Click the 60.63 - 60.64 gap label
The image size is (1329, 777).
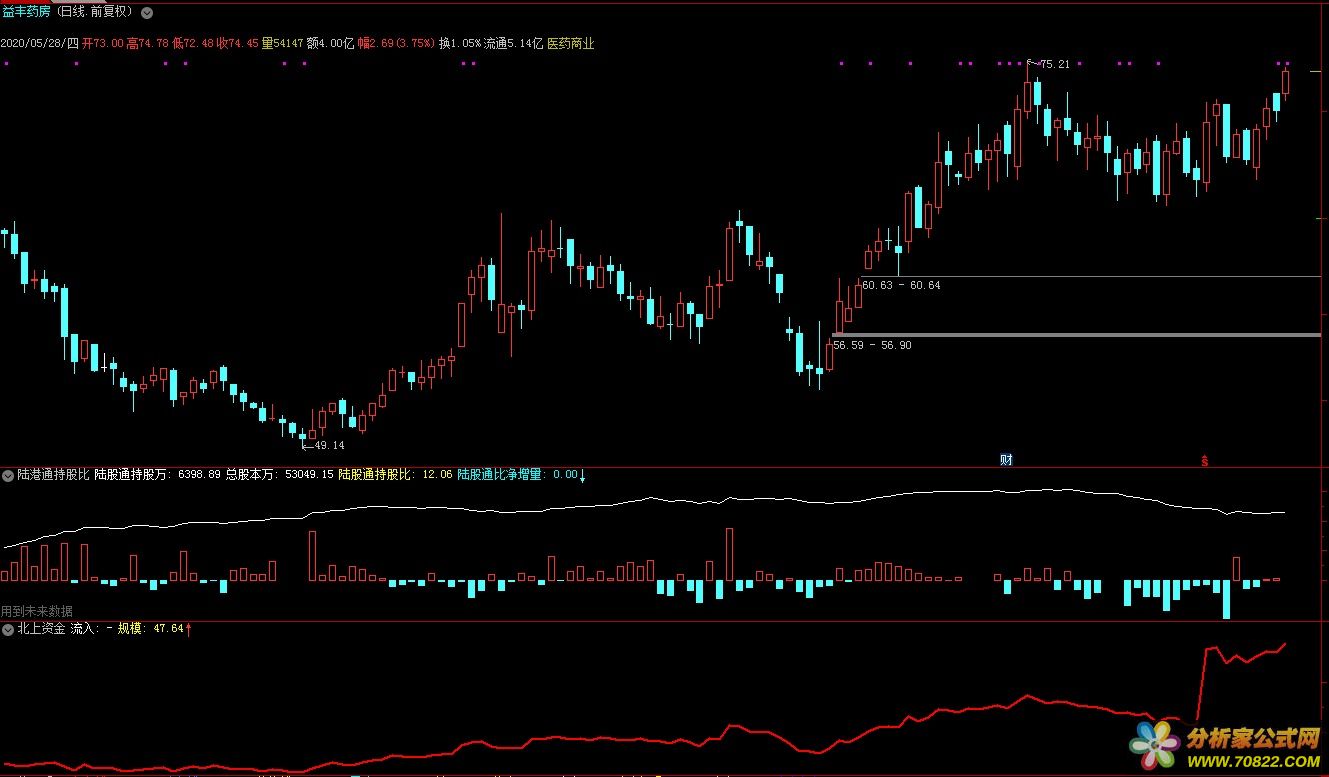click(x=901, y=286)
